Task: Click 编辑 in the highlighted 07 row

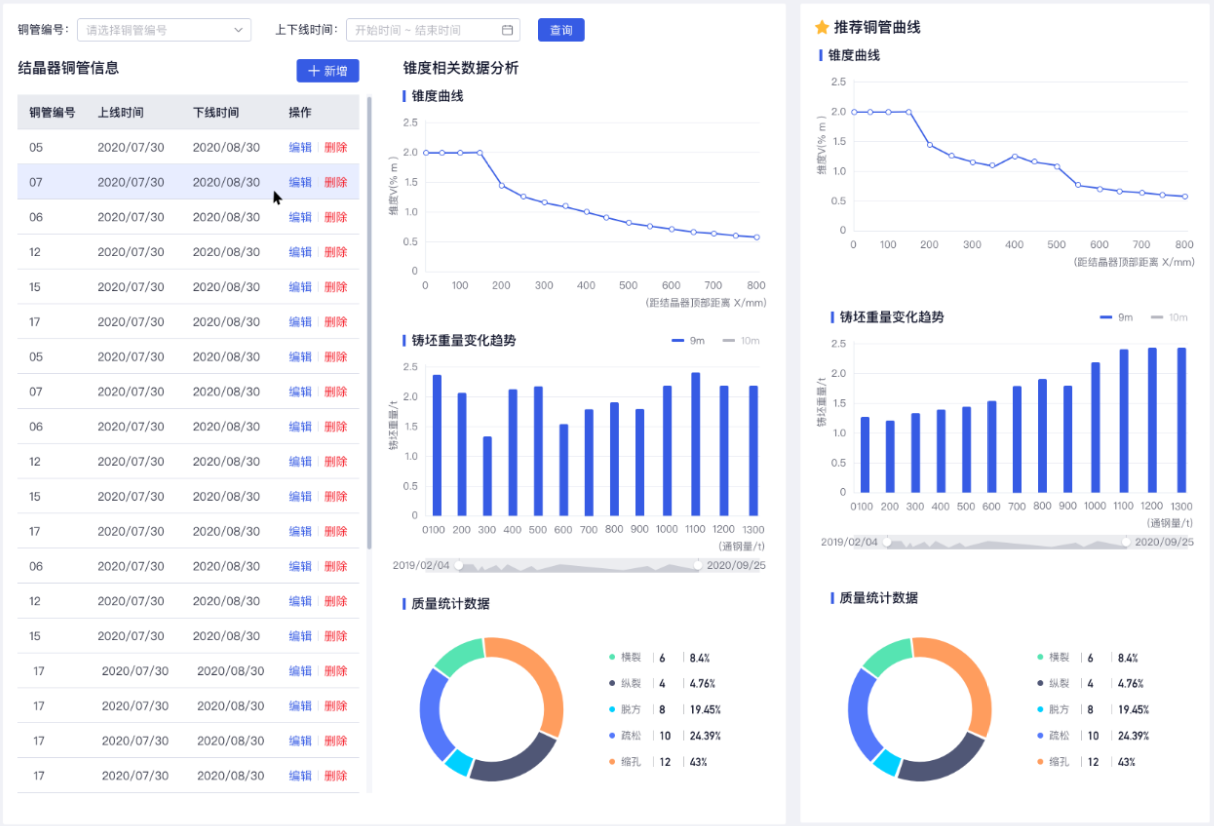Action: click(x=300, y=182)
